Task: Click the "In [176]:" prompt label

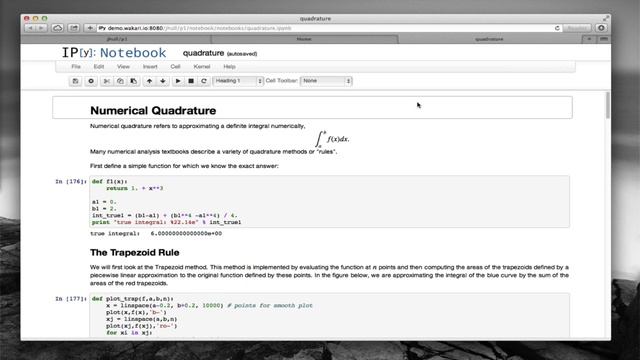Action: click(x=71, y=182)
